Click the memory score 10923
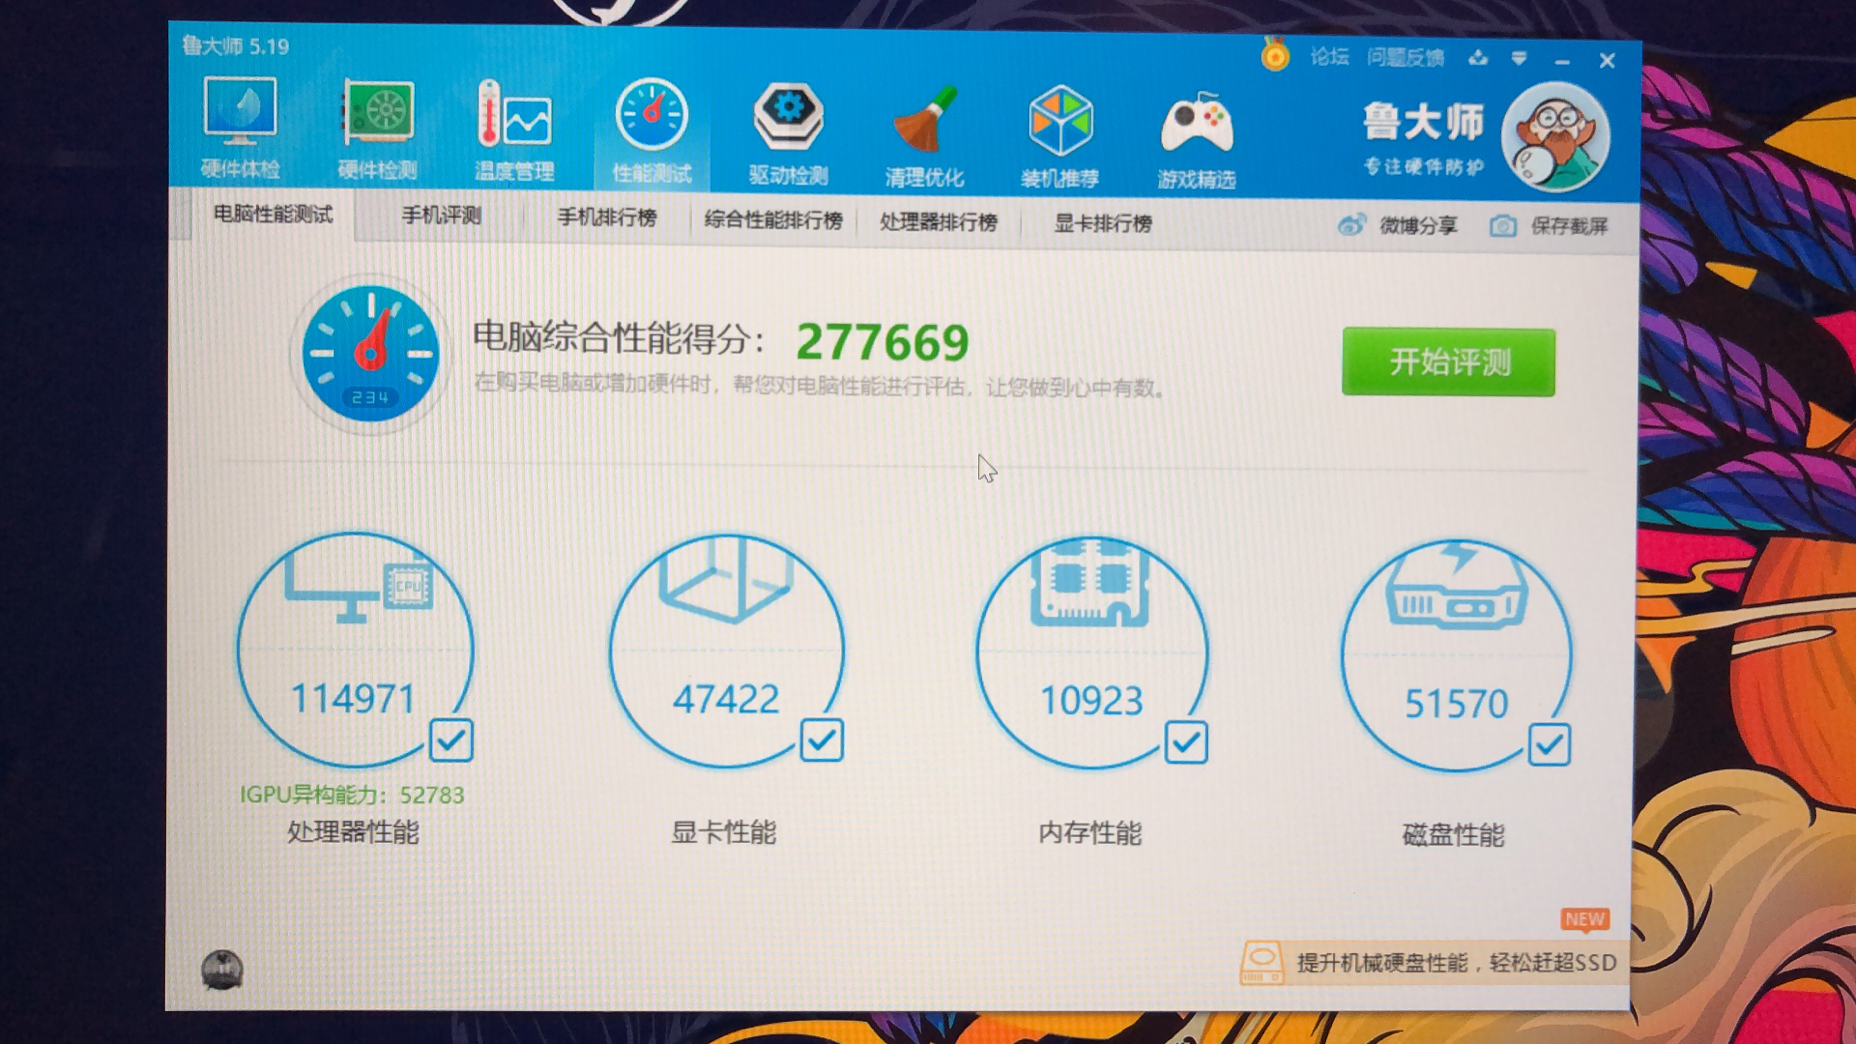Screen dimensions: 1856x1044 (x=1091, y=701)
